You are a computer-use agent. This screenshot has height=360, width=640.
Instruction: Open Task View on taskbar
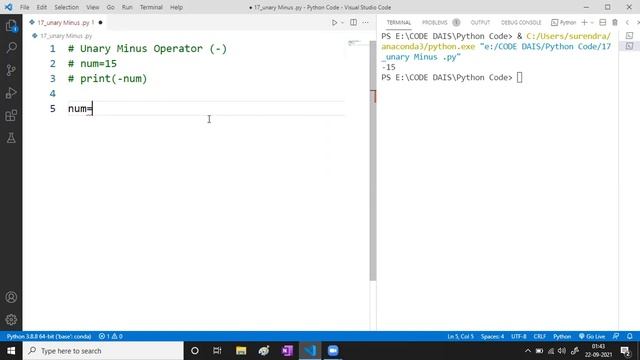[x=217, y=351]
